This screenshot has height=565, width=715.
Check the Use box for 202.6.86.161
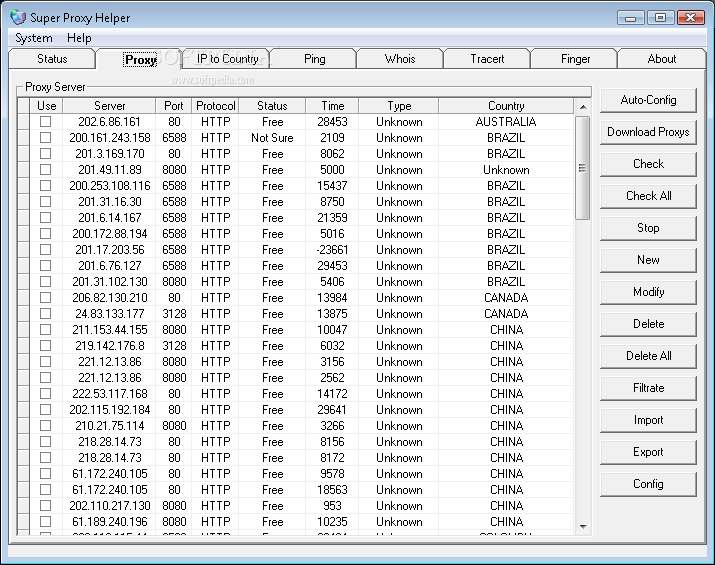coord(45,121)
